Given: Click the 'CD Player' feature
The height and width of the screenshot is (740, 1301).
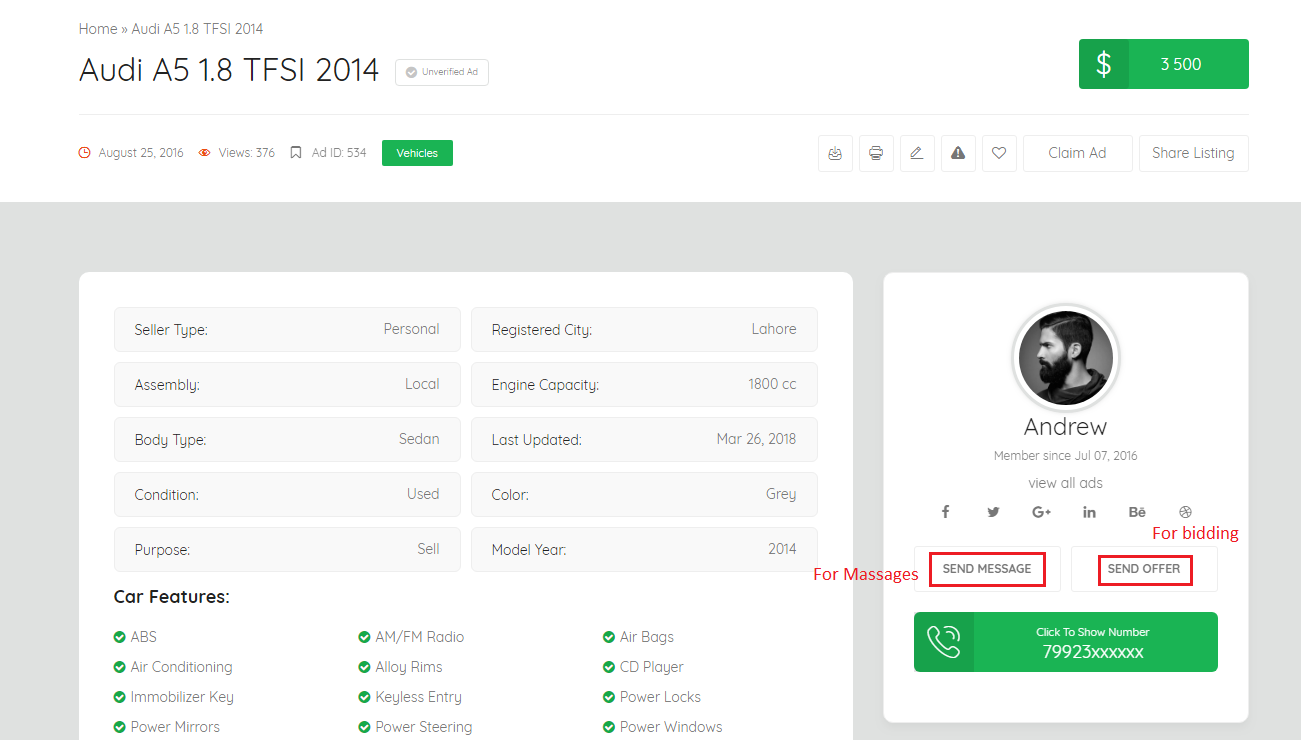Looking at the screenshot, I should point(643,667).
